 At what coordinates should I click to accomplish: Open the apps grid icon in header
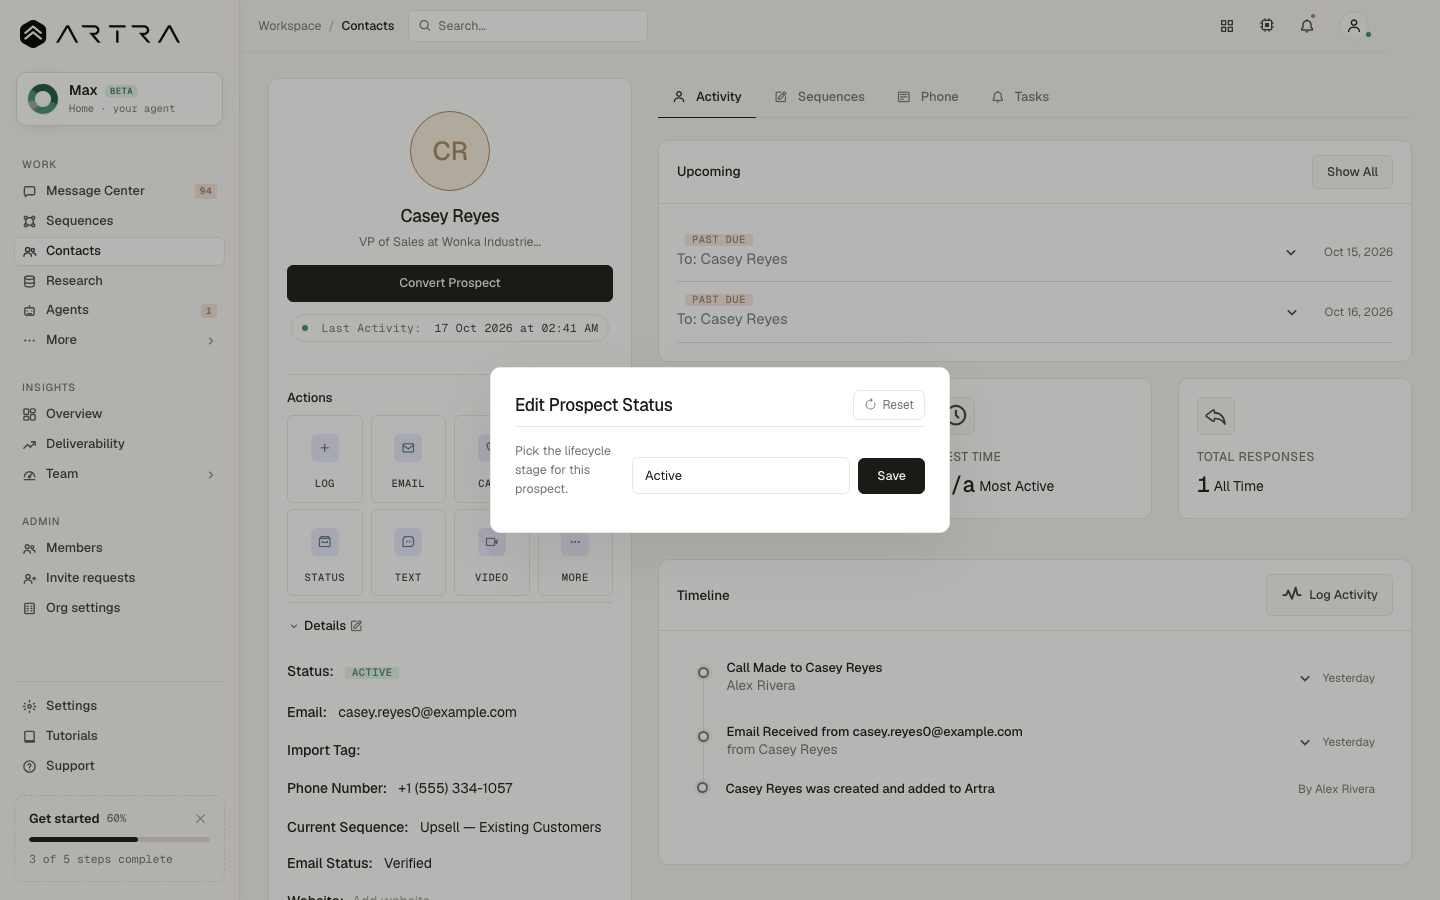click(1227, 26)
